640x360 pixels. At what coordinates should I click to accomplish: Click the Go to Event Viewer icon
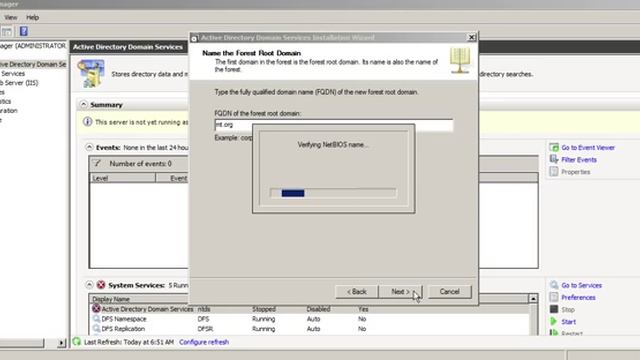(x=554, y=147)
